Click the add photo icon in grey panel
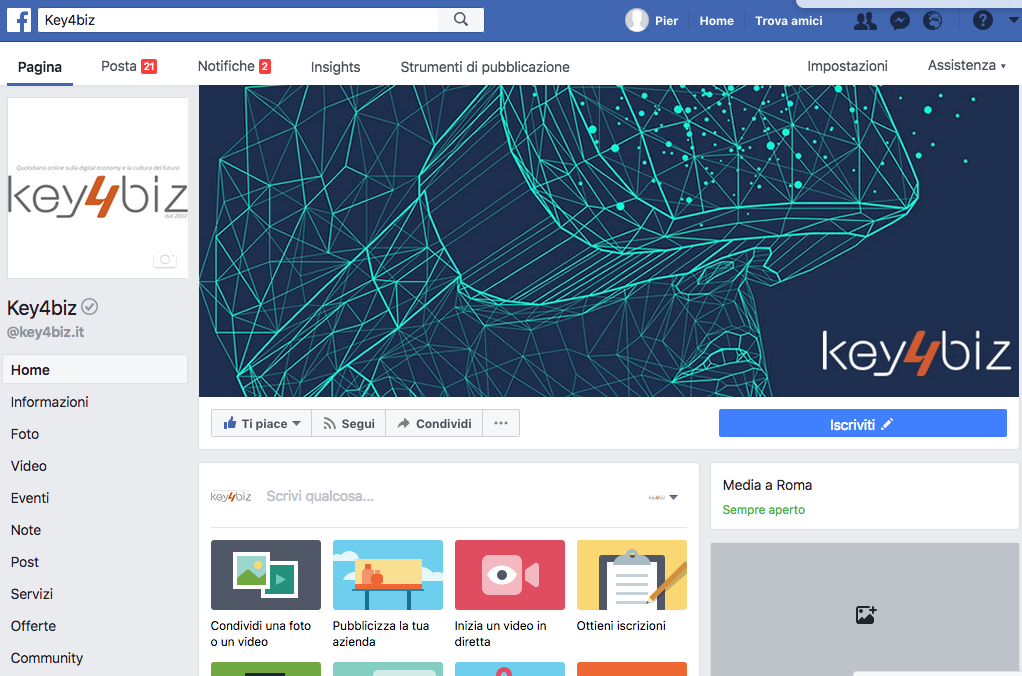The height and width of the screenshot is (676, 1022). (866, 614)
